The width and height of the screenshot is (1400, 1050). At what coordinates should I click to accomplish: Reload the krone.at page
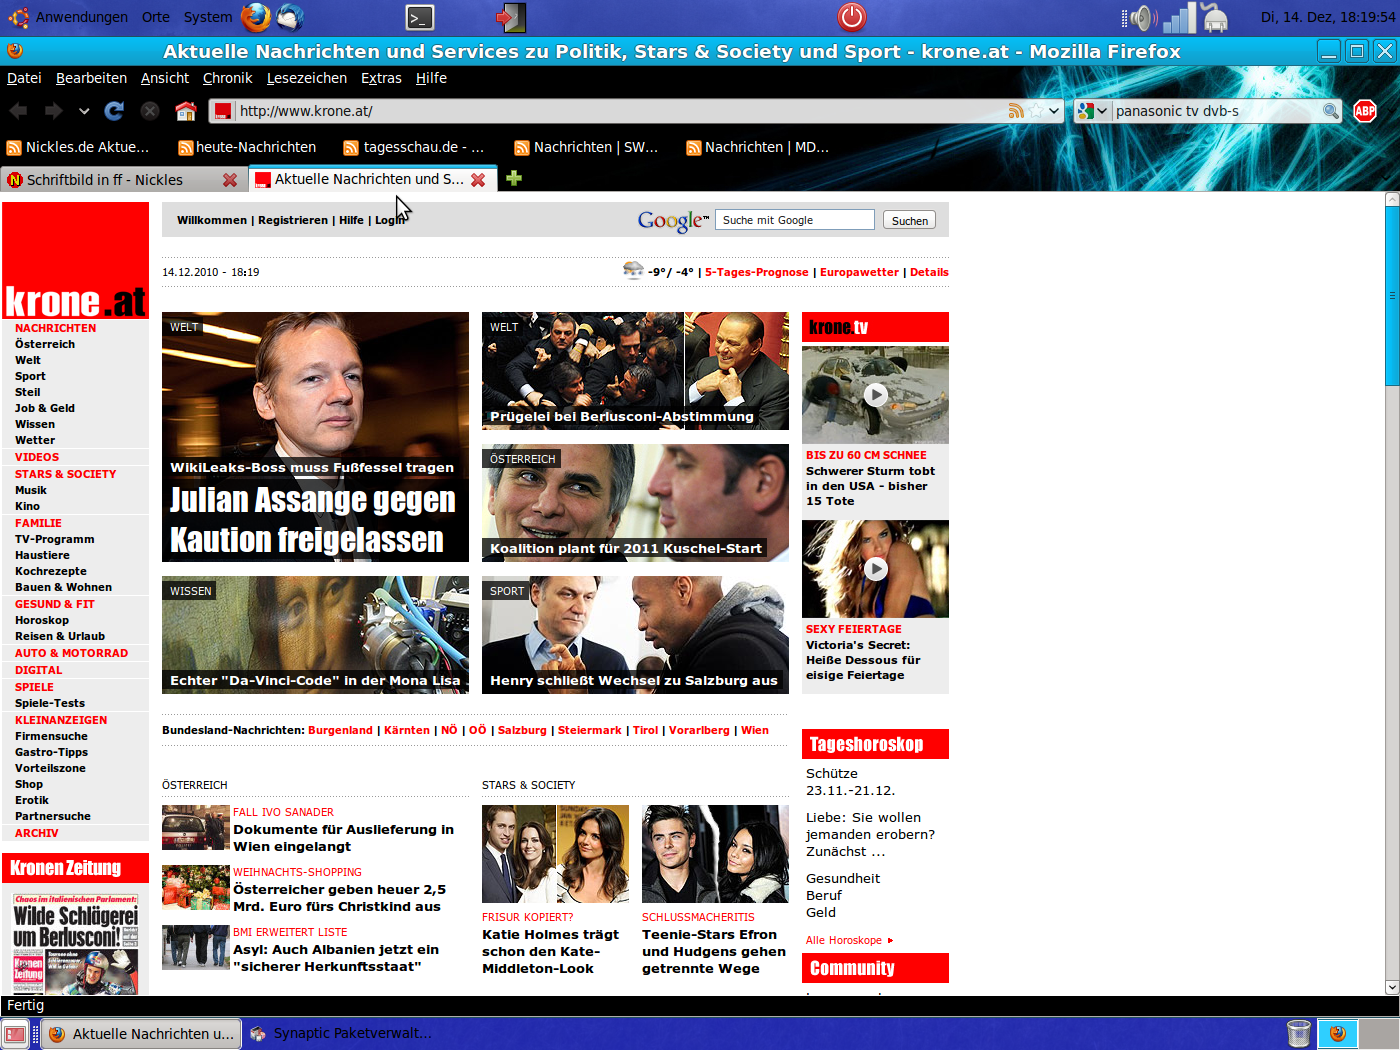point(114,110)
